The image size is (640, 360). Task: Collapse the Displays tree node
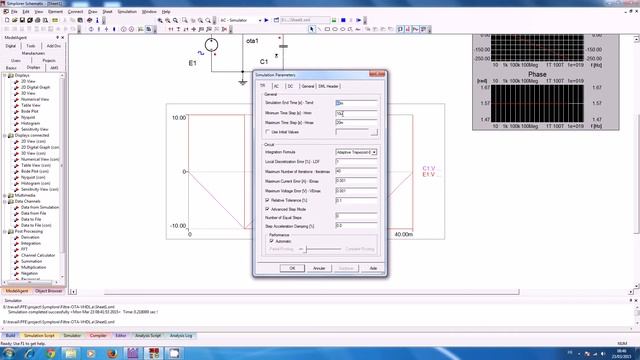click(5, 76)
